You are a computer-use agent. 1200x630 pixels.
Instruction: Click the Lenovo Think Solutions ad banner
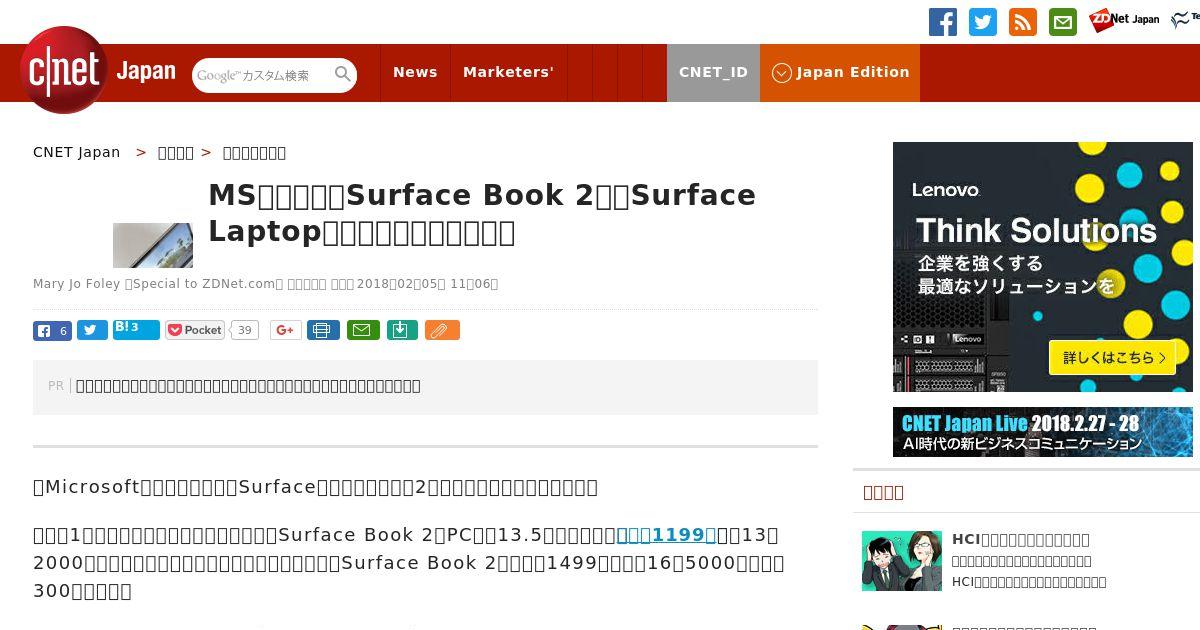click(x=1043, y=267)
